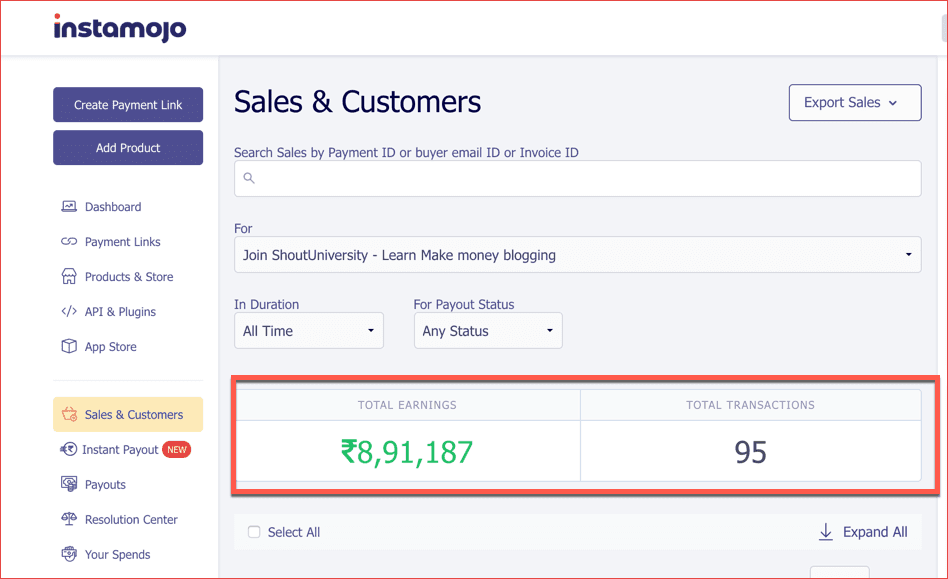Screen dimensions: 948x579
Task: Click the Resolution Center scales icon
Action: [x=68, y=519]
